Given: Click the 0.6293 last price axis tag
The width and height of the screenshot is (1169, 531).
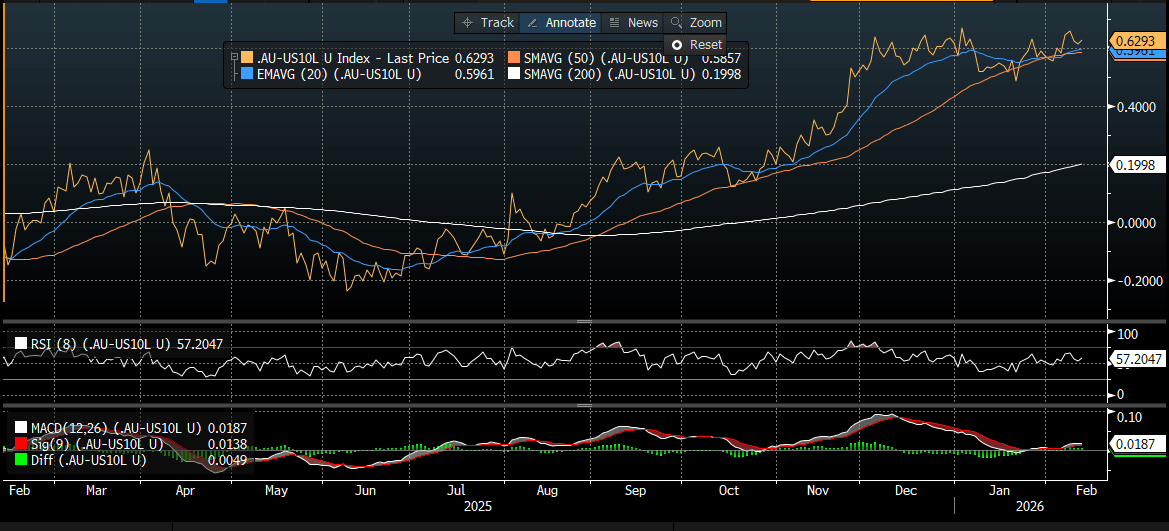Looking at the screenshot, I should (1135, 40).
